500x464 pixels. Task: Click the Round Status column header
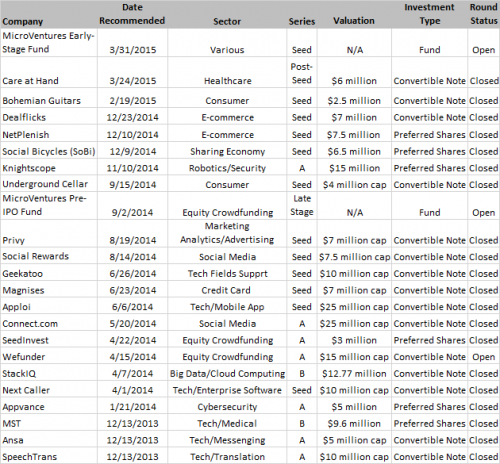[484, 14]
